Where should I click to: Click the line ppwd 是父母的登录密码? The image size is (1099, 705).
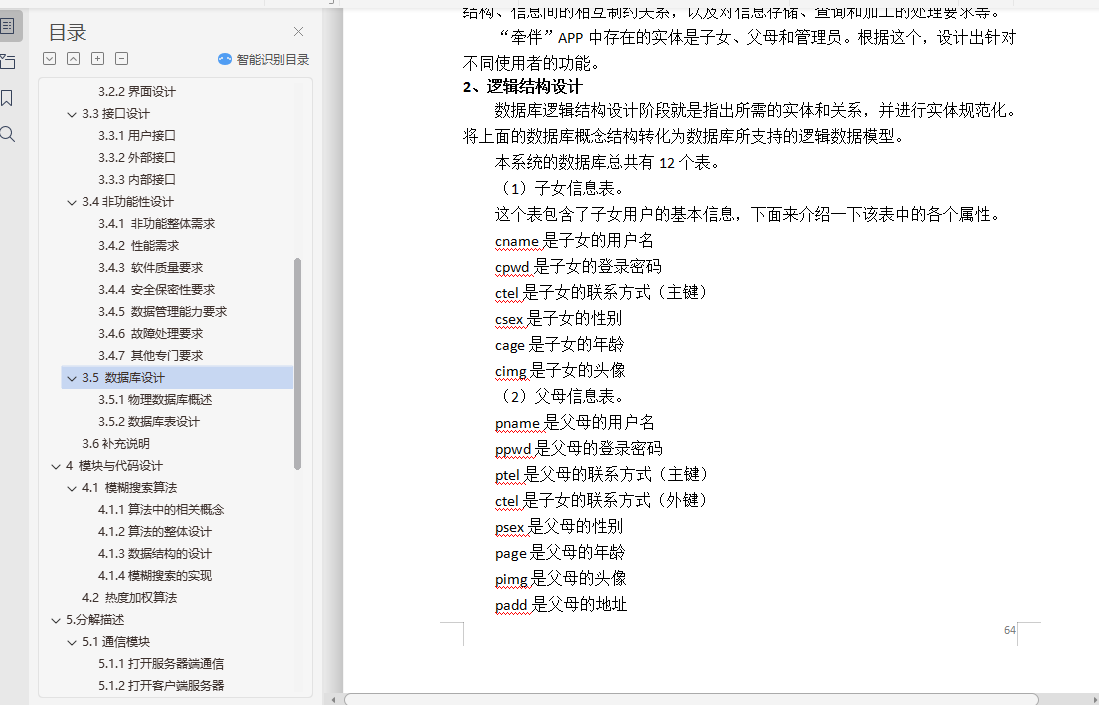pyautogui.click(x=579, y=449)
